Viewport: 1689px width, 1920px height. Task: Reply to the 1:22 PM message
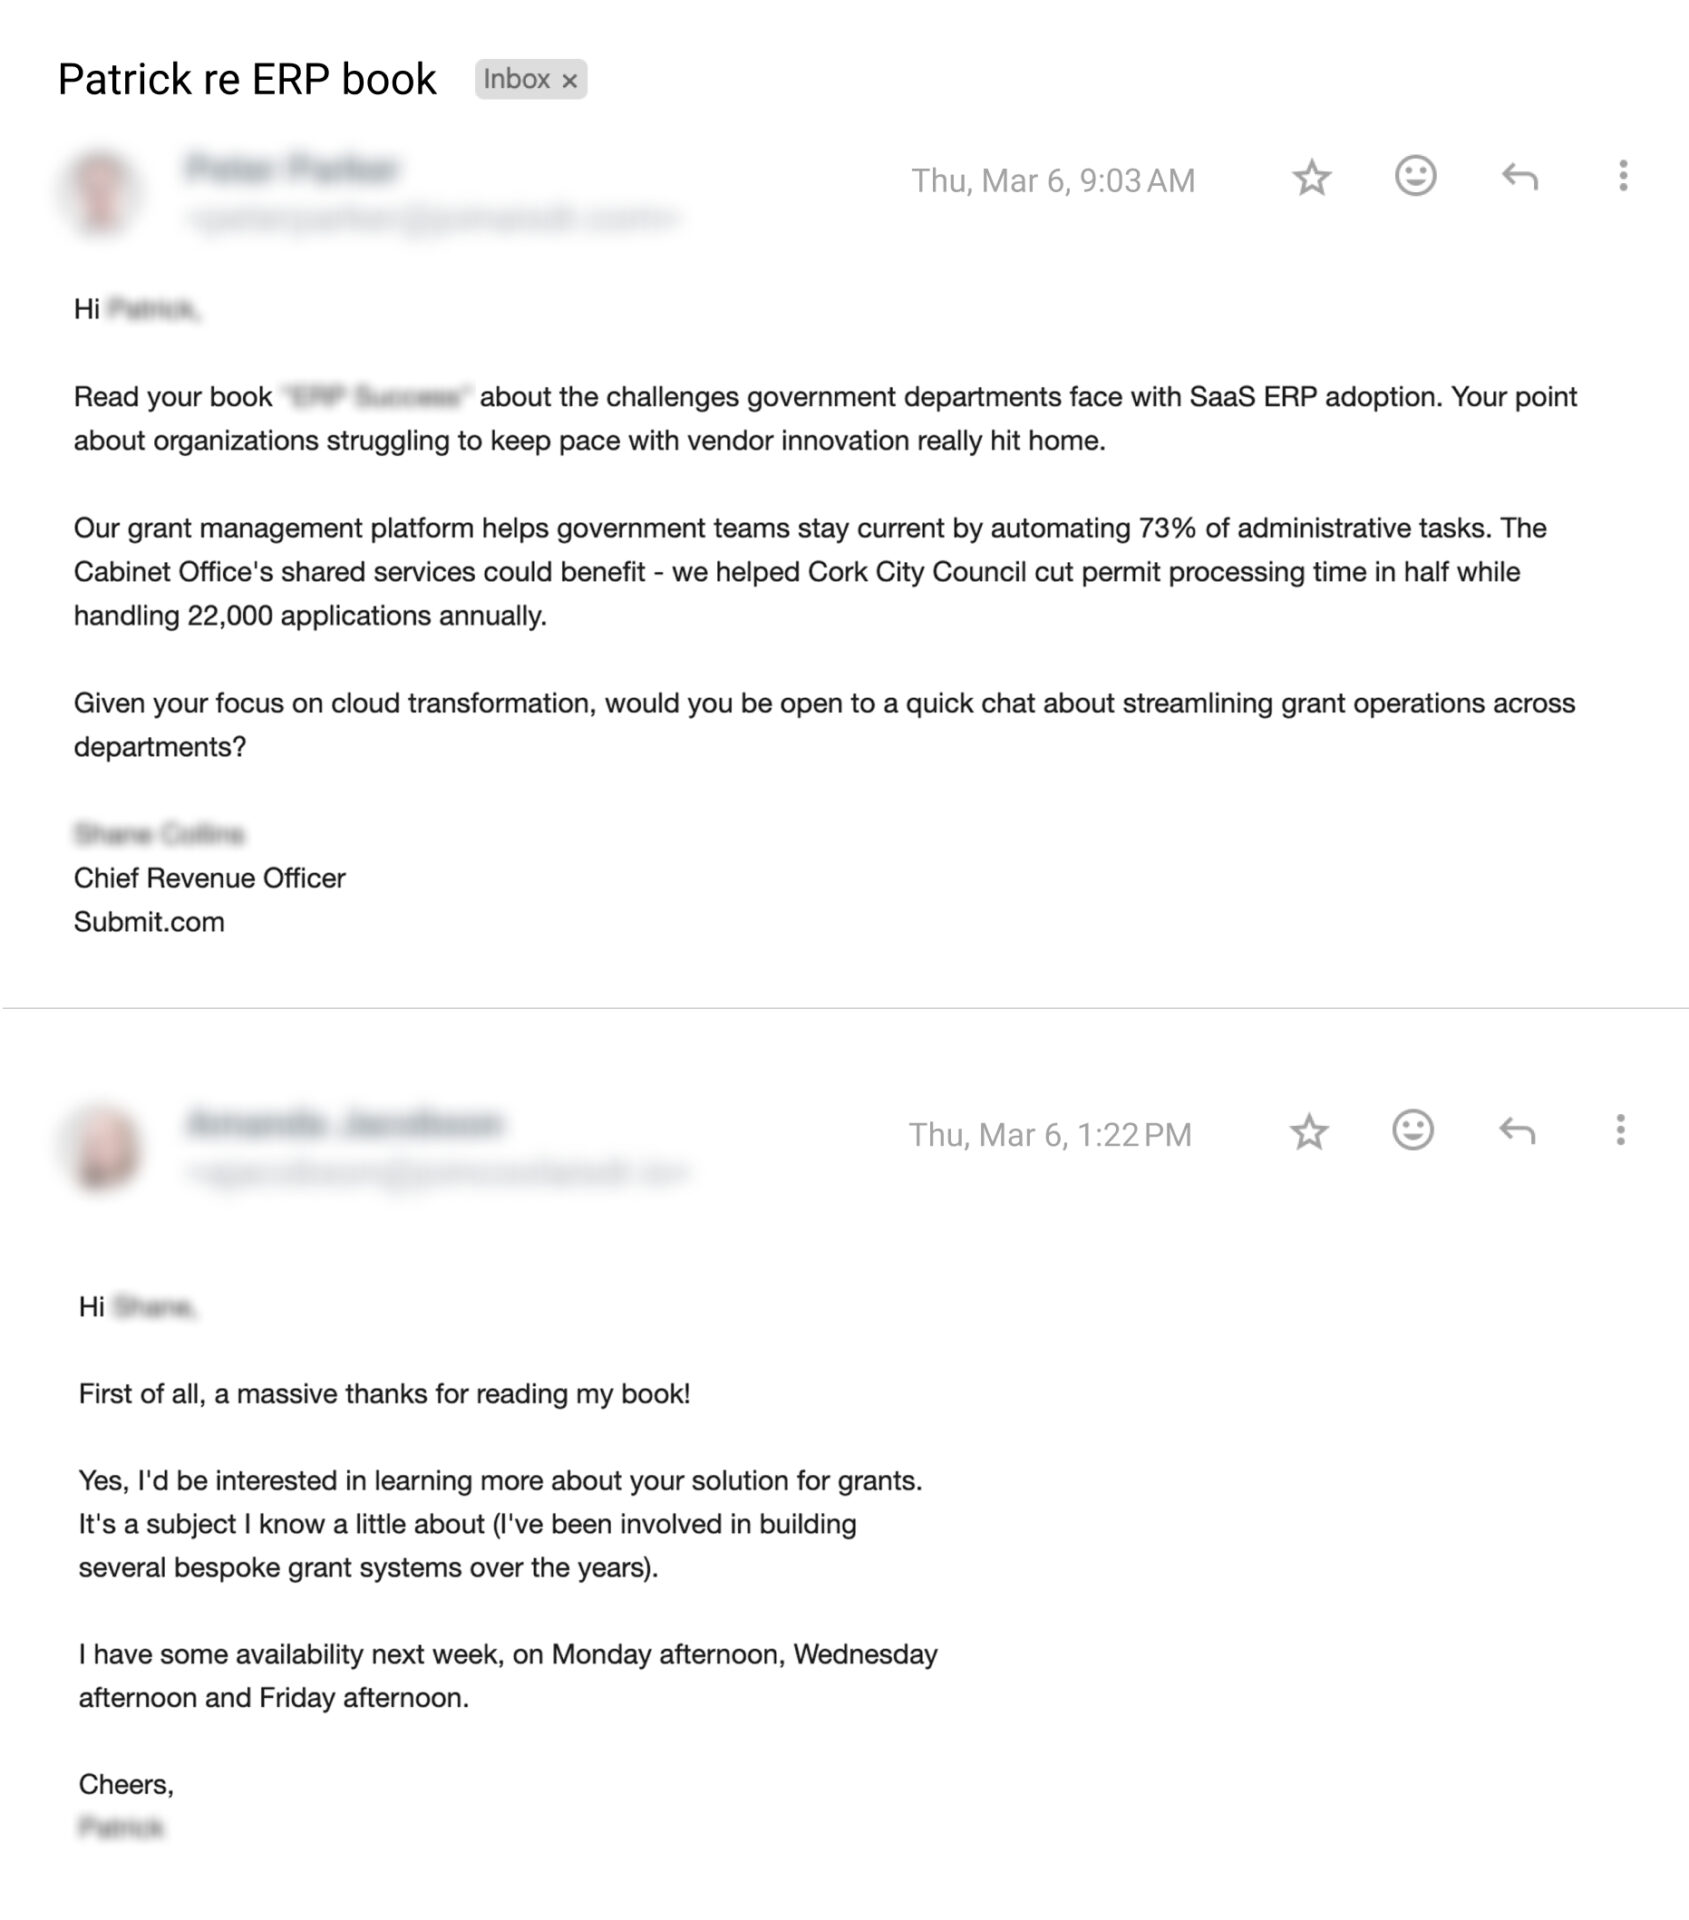coord(1516,1131)
